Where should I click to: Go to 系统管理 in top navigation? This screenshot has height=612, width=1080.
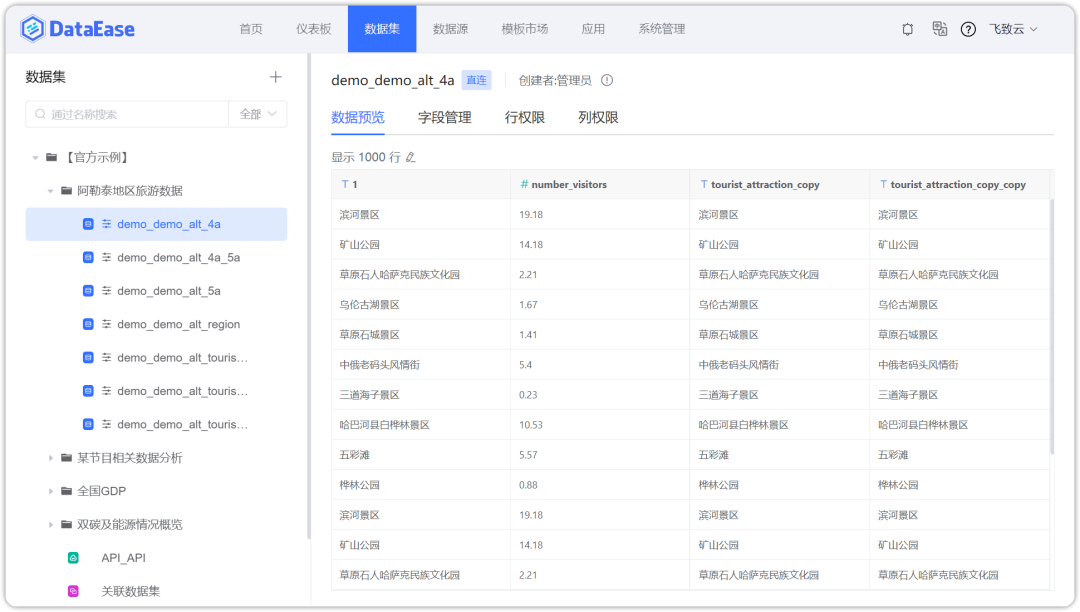(x=661, y=29)
